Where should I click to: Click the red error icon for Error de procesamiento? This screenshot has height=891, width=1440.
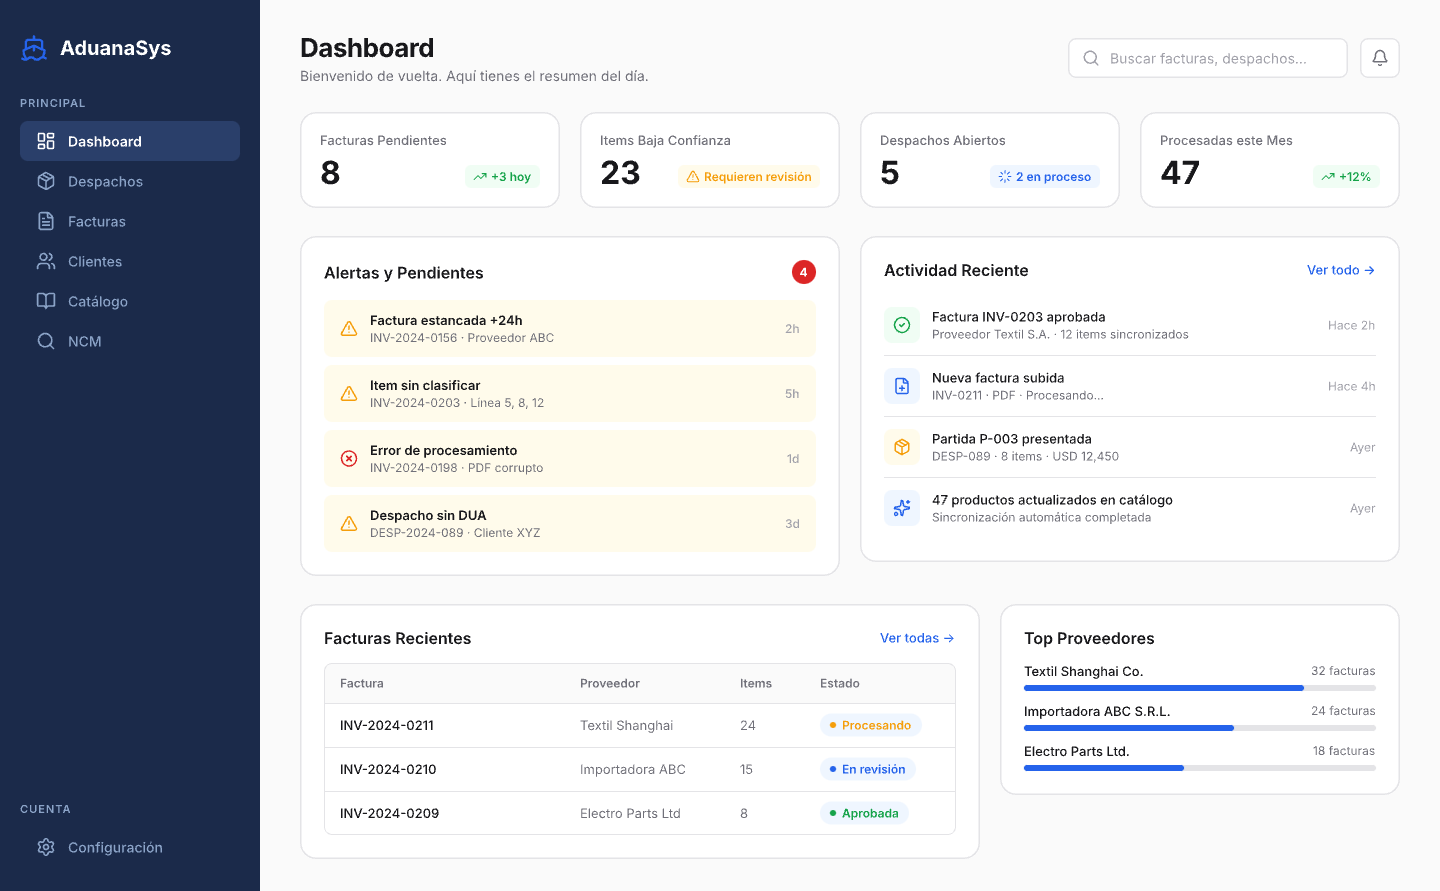click(x=349, y=459)
